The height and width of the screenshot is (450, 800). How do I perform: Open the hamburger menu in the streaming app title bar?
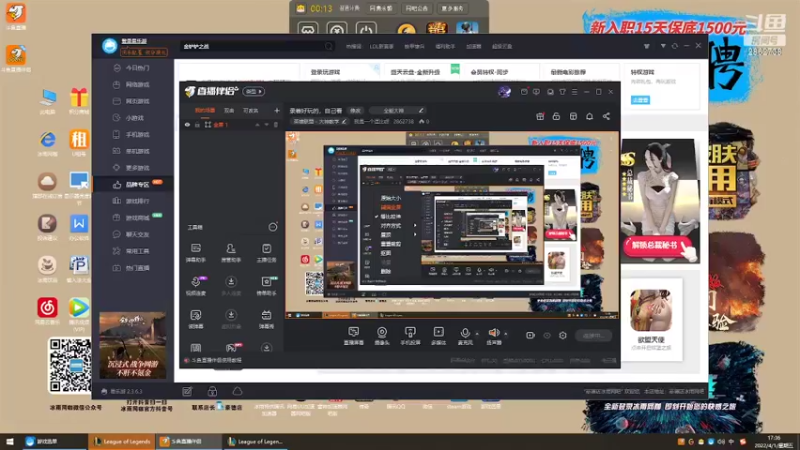[x=574, y=92]
